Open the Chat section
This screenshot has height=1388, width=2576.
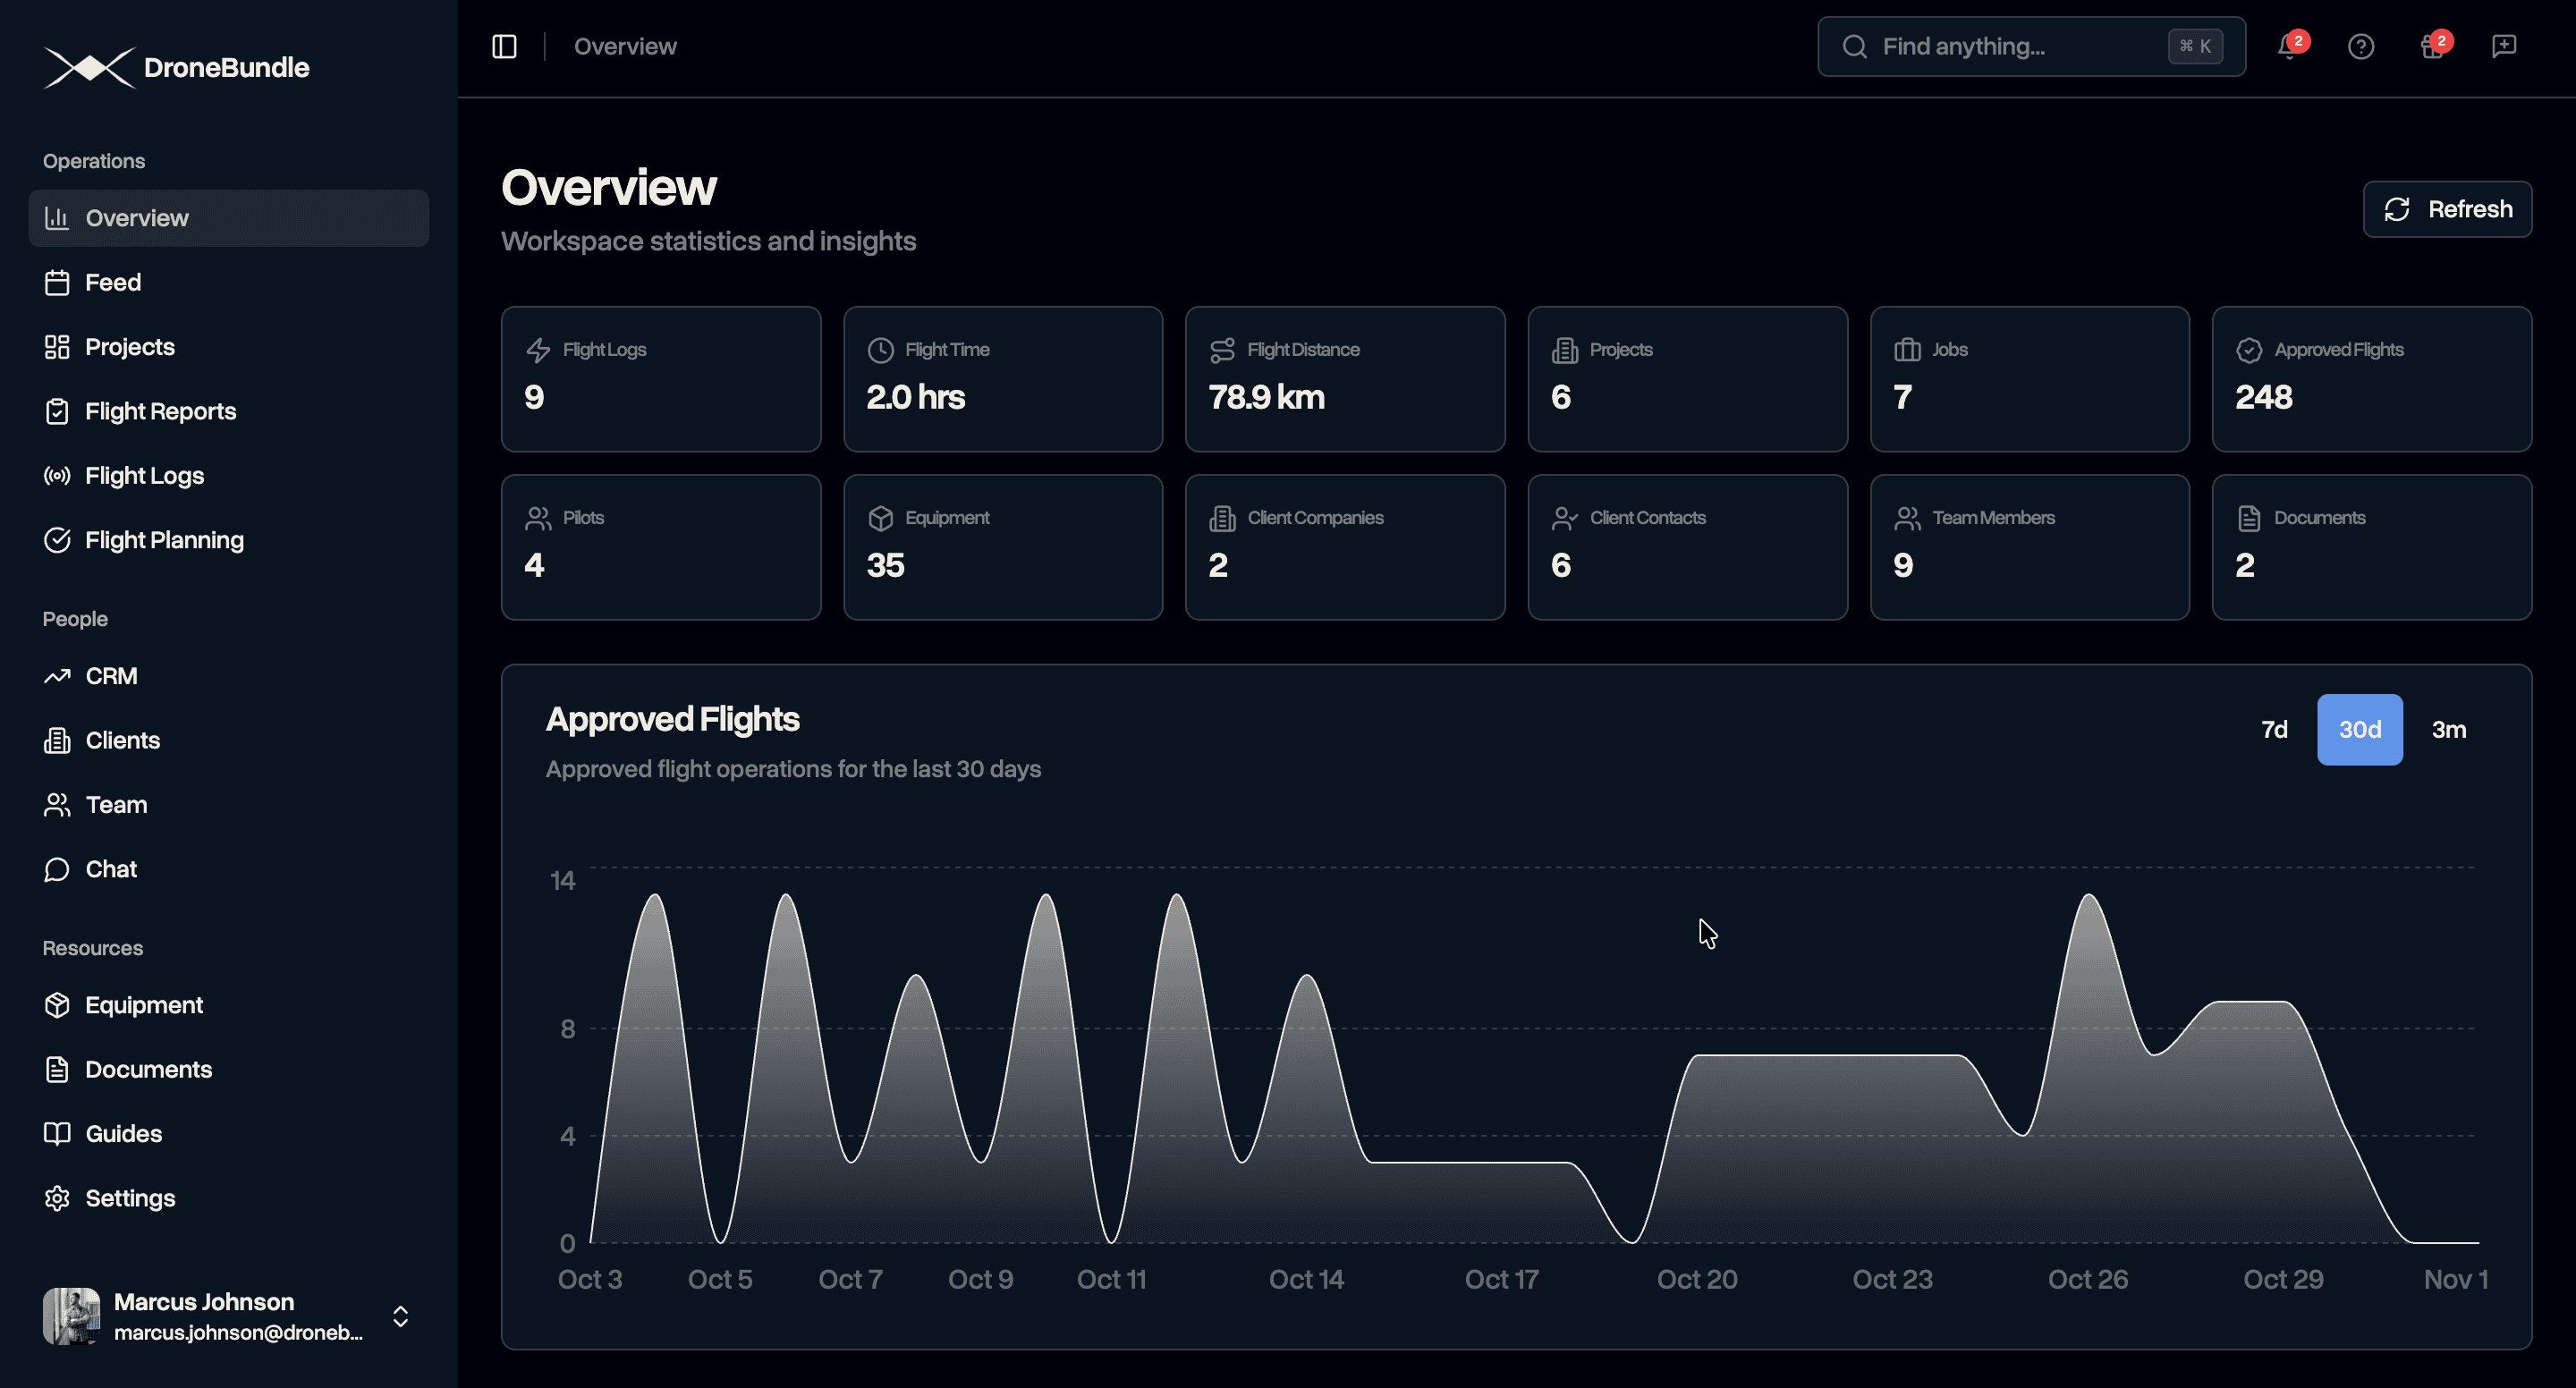point(110,868)
